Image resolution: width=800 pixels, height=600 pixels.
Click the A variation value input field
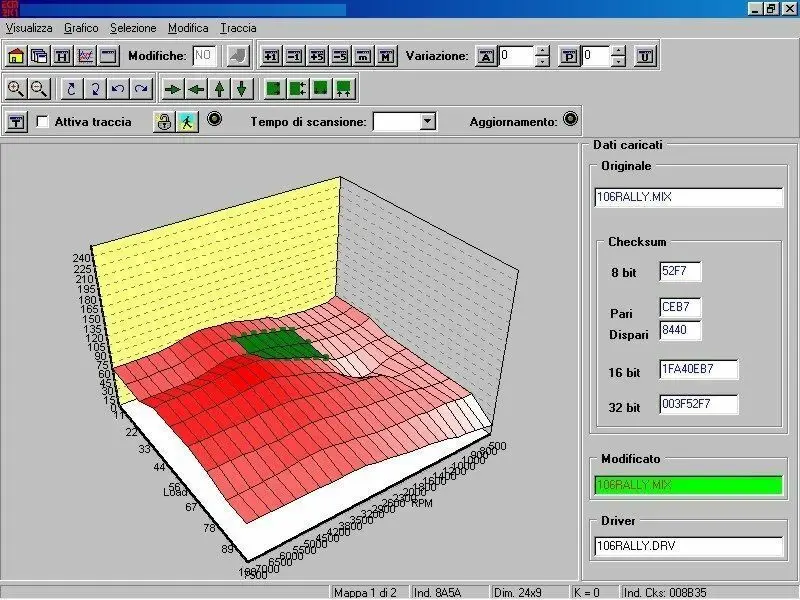(516, 56)
